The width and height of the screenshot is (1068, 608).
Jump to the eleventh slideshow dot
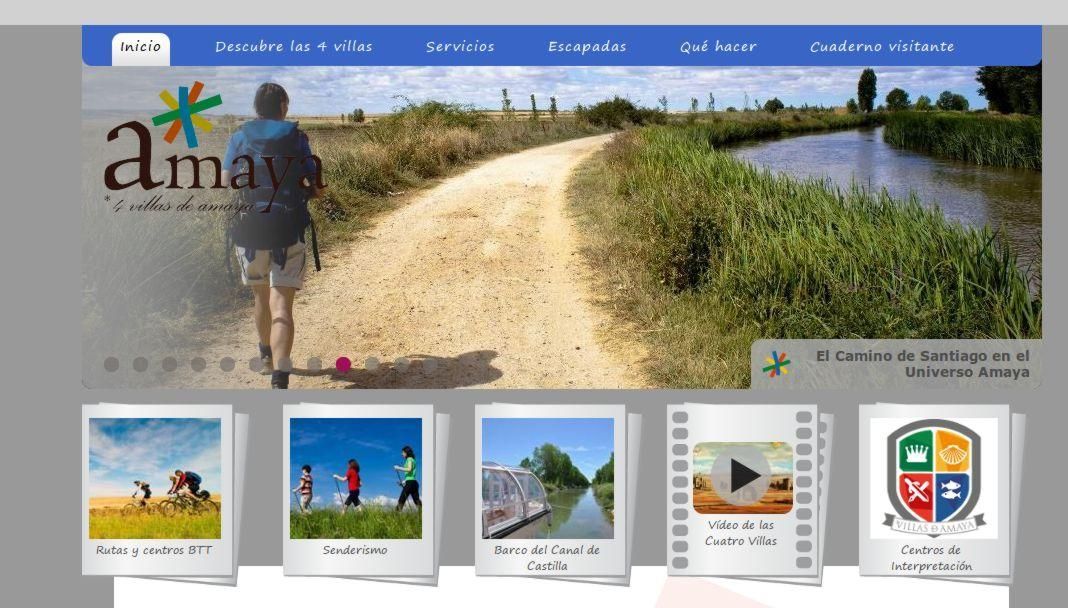pos(401,364)
